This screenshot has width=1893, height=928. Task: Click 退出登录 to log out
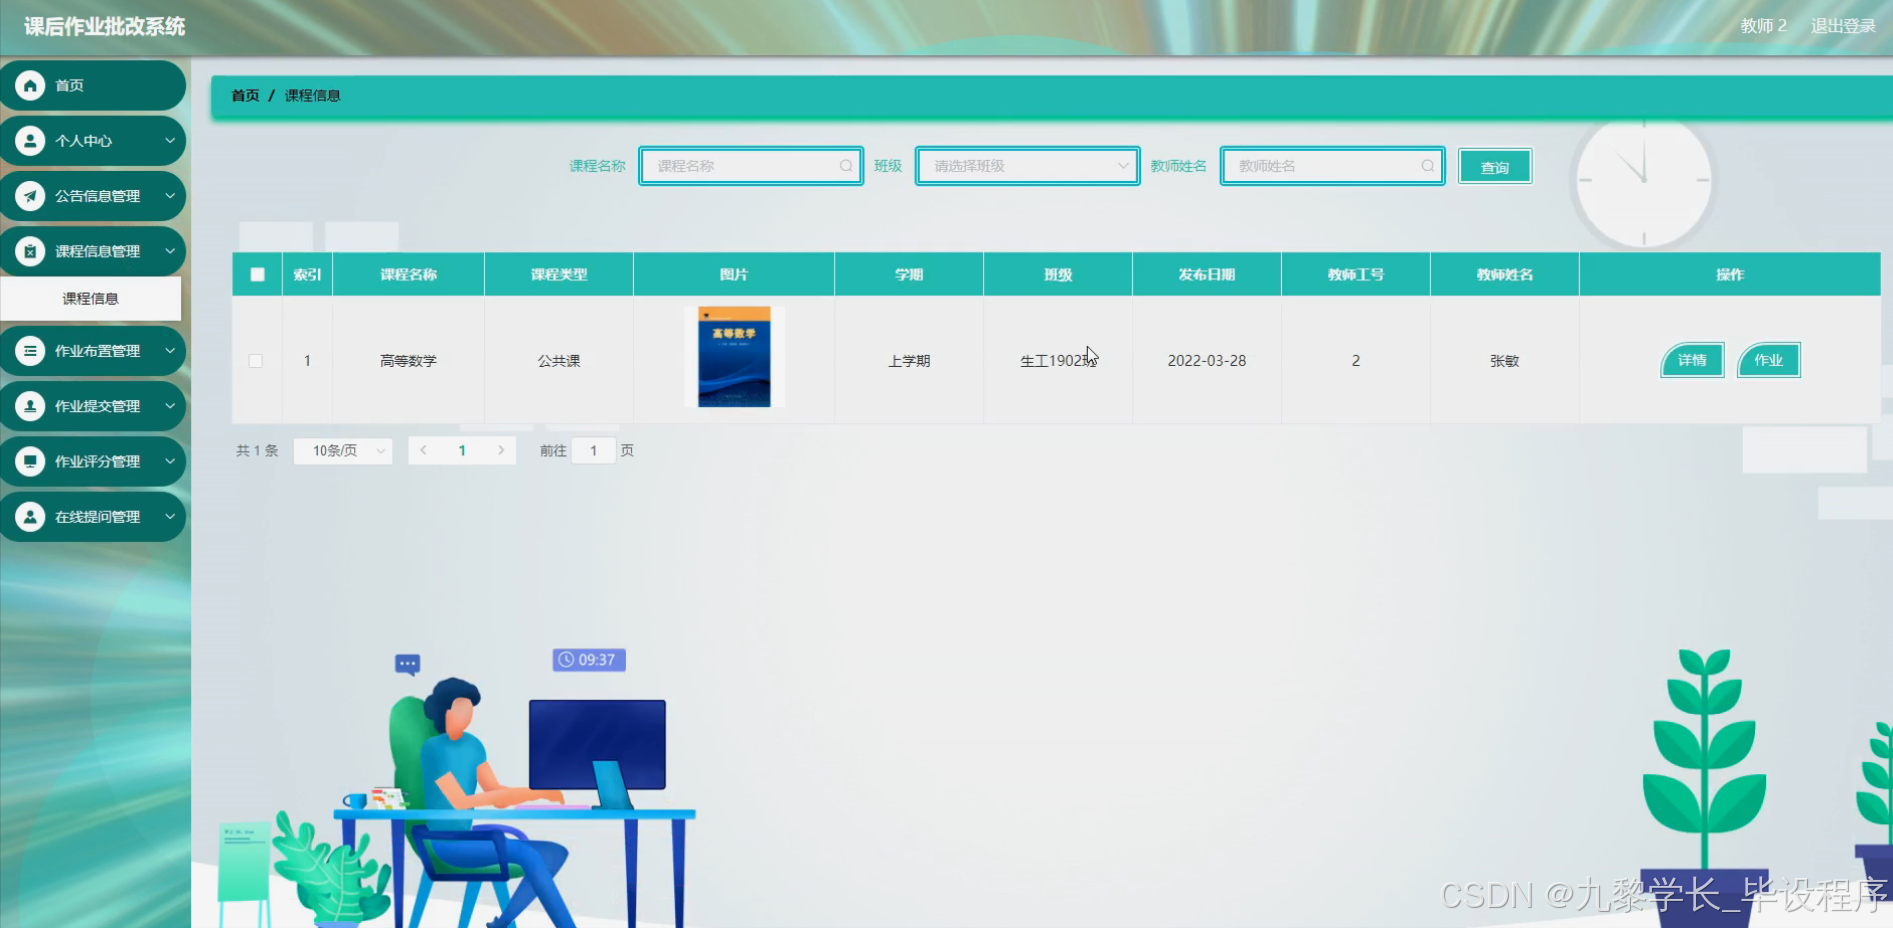pyautogui.click(x=1843, y=26)
